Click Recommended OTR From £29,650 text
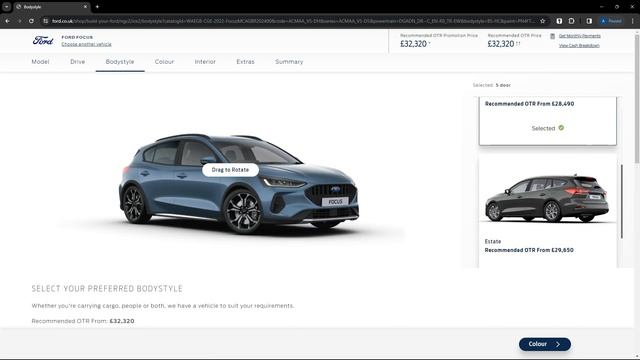 click(529, 250)
